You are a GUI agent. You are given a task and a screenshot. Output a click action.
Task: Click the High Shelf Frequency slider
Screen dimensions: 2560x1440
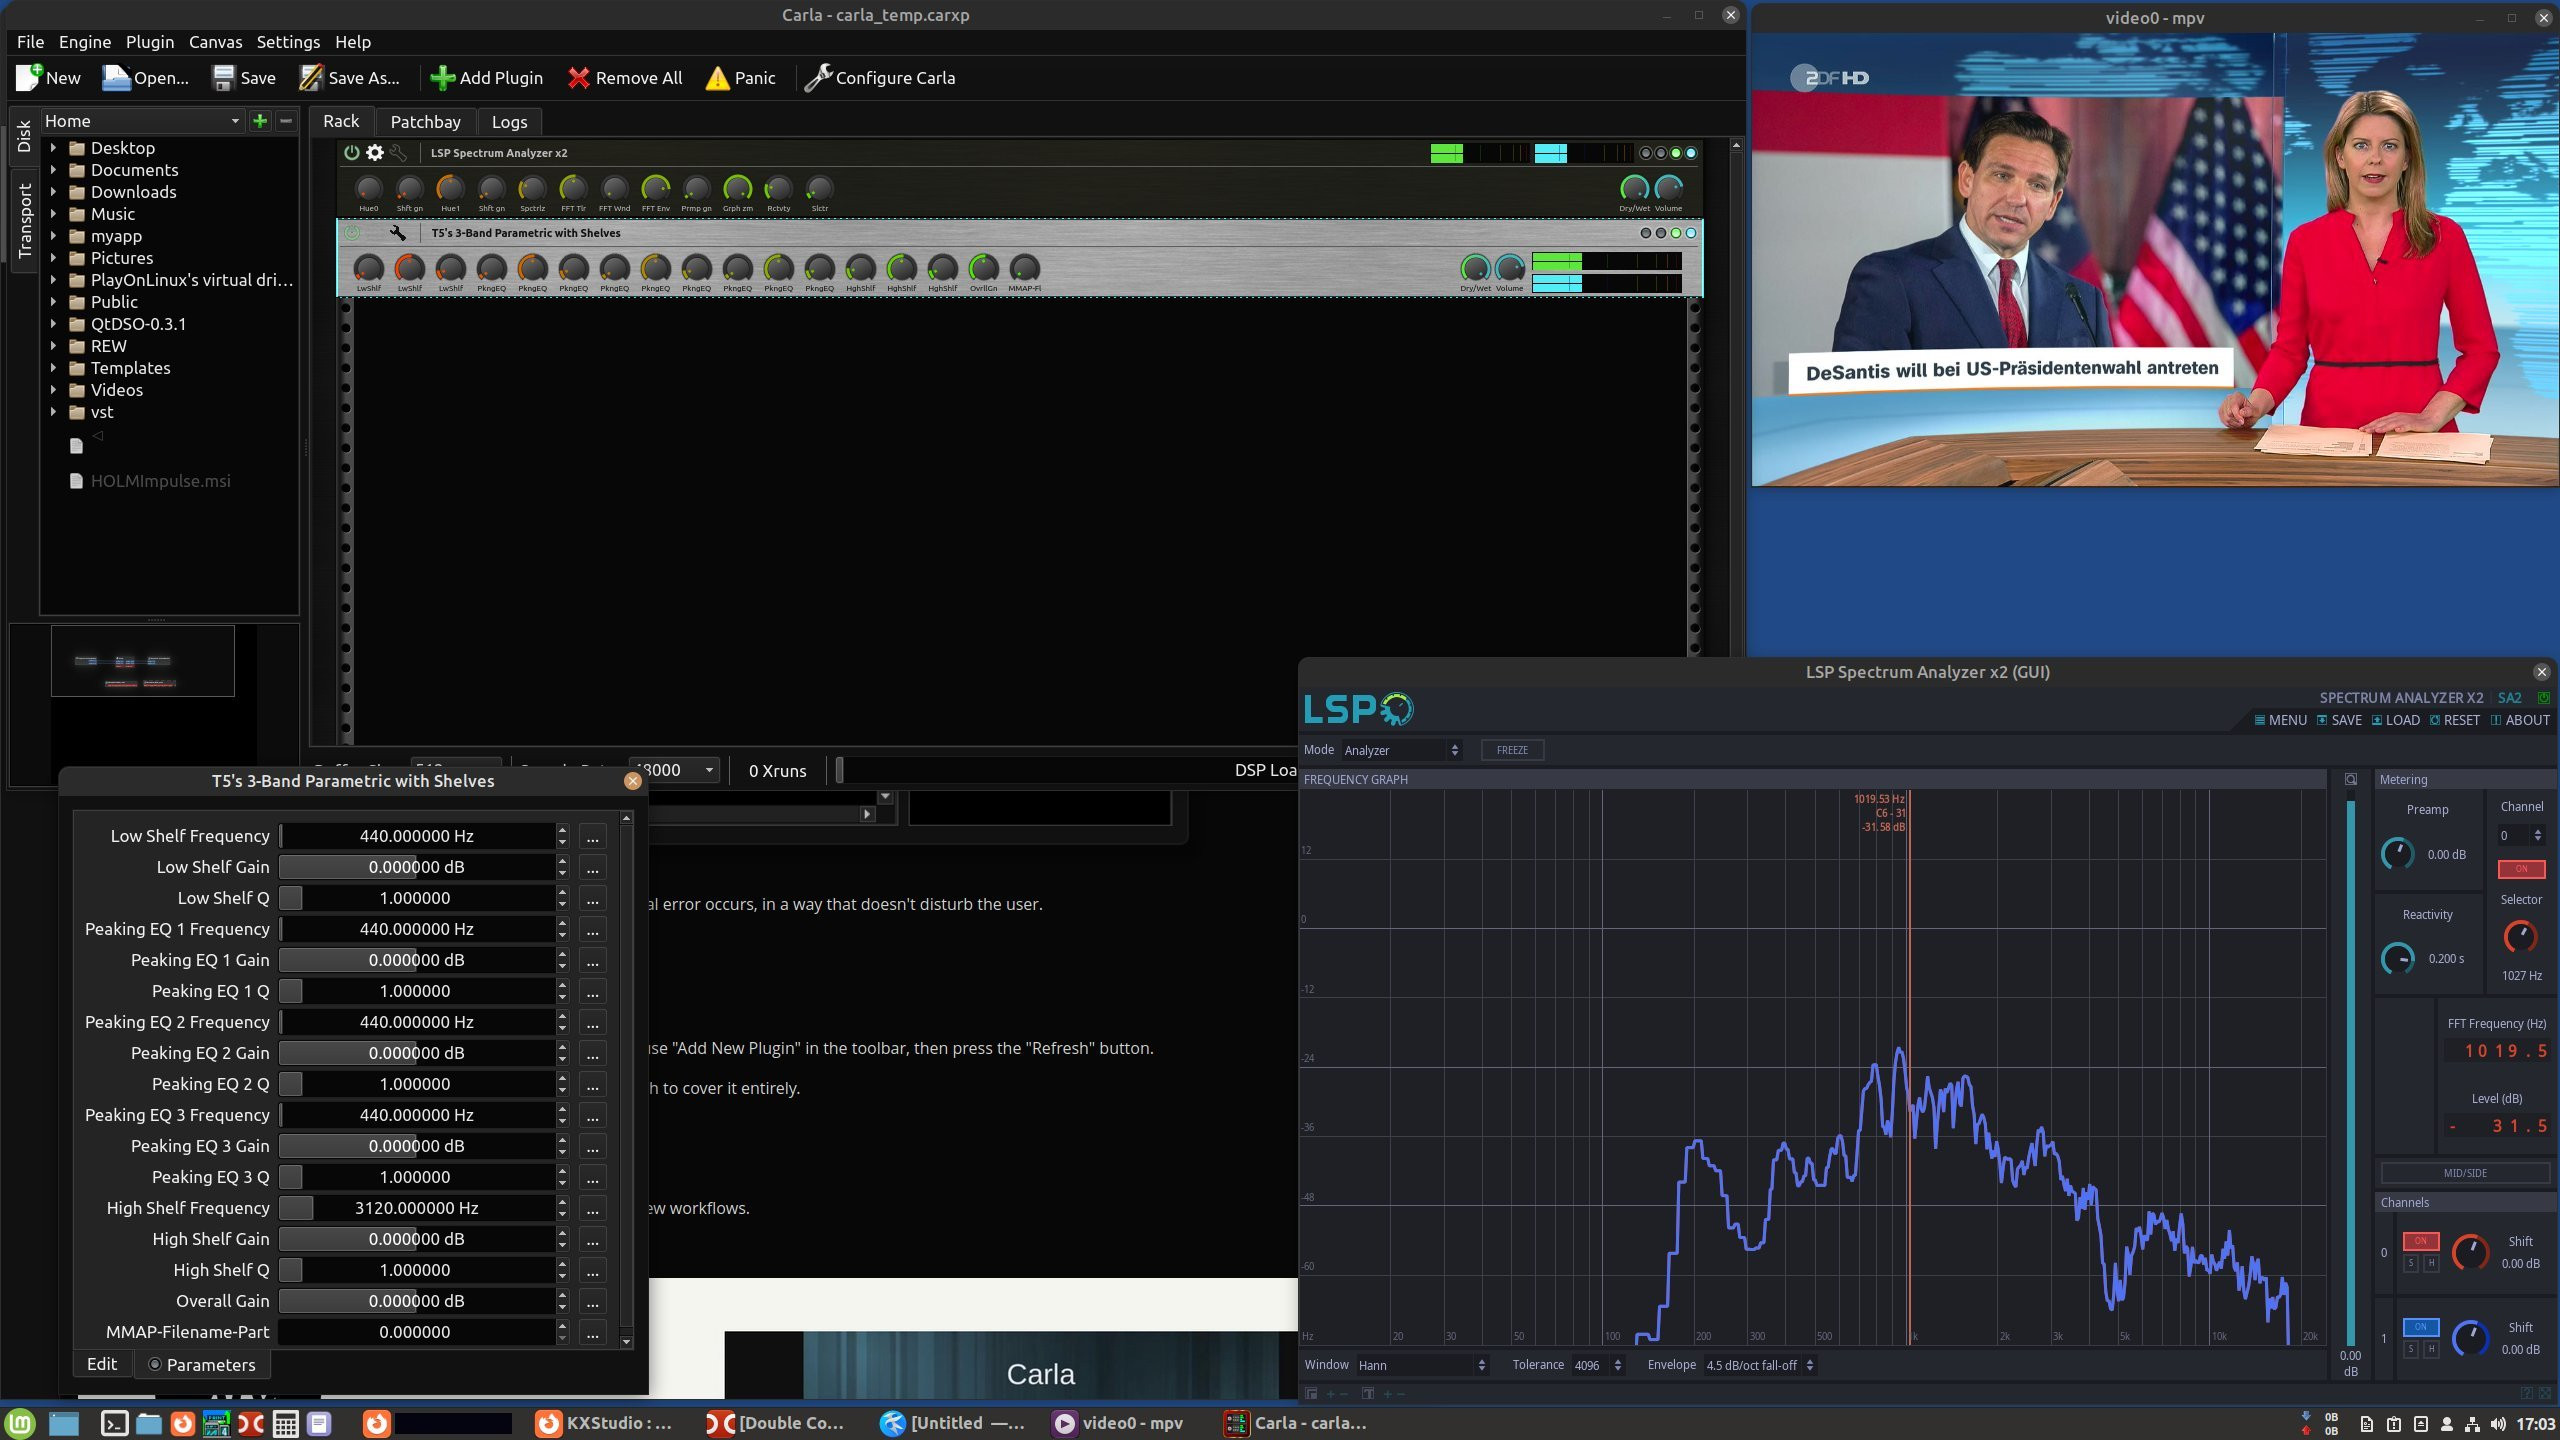click(x=416, y=1208)
